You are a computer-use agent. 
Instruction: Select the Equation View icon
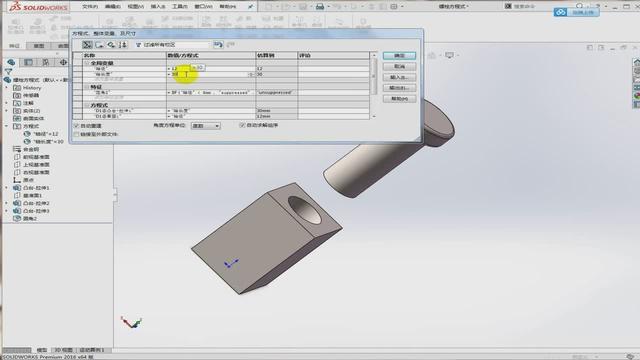[x=87, y=44]
